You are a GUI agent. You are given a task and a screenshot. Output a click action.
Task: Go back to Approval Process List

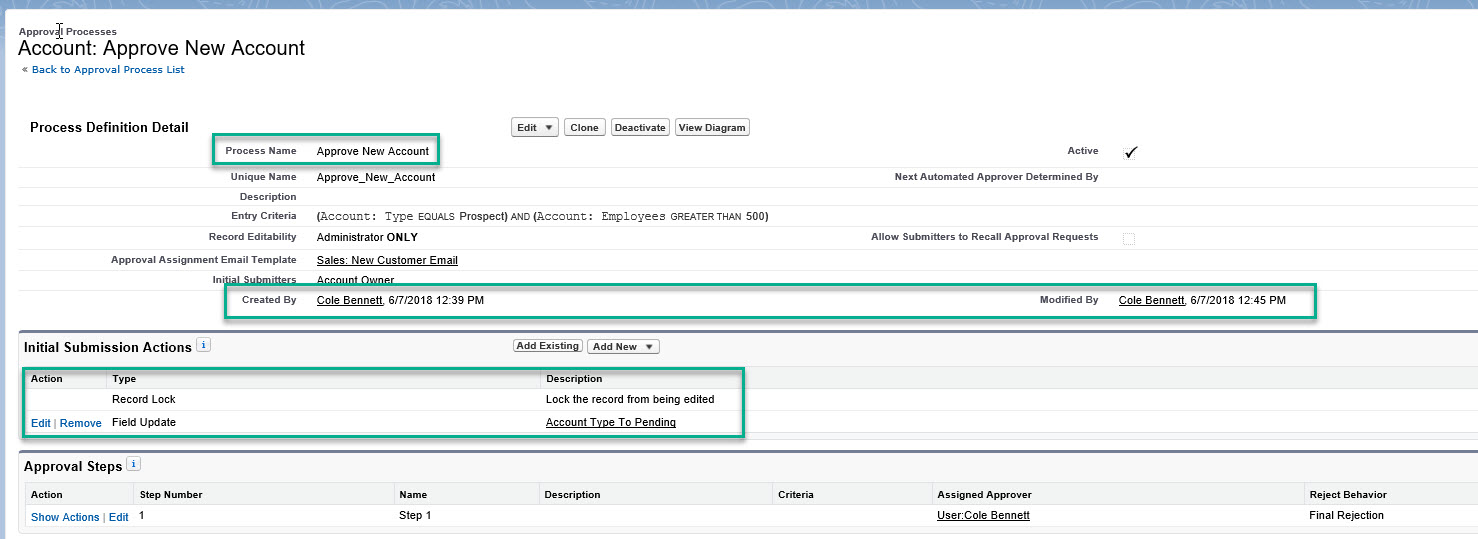[x=108, y=70]
